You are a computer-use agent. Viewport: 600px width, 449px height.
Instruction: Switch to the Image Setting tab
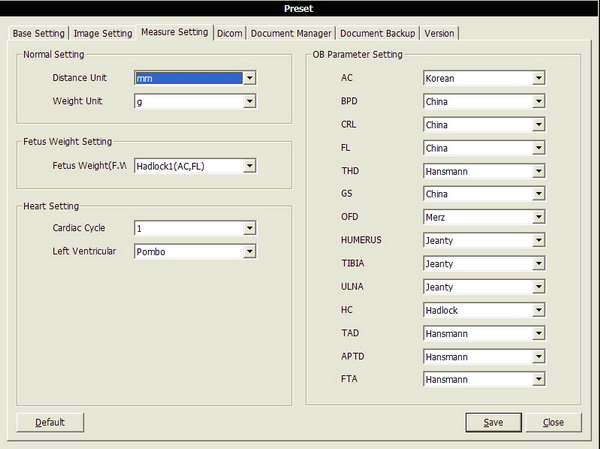pos(104,33)
